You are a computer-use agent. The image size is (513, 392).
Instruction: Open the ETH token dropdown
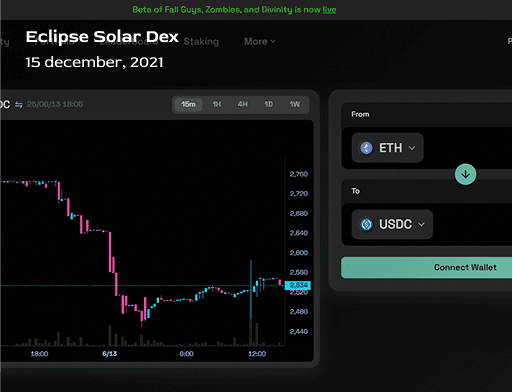click(x=388, y=148)
